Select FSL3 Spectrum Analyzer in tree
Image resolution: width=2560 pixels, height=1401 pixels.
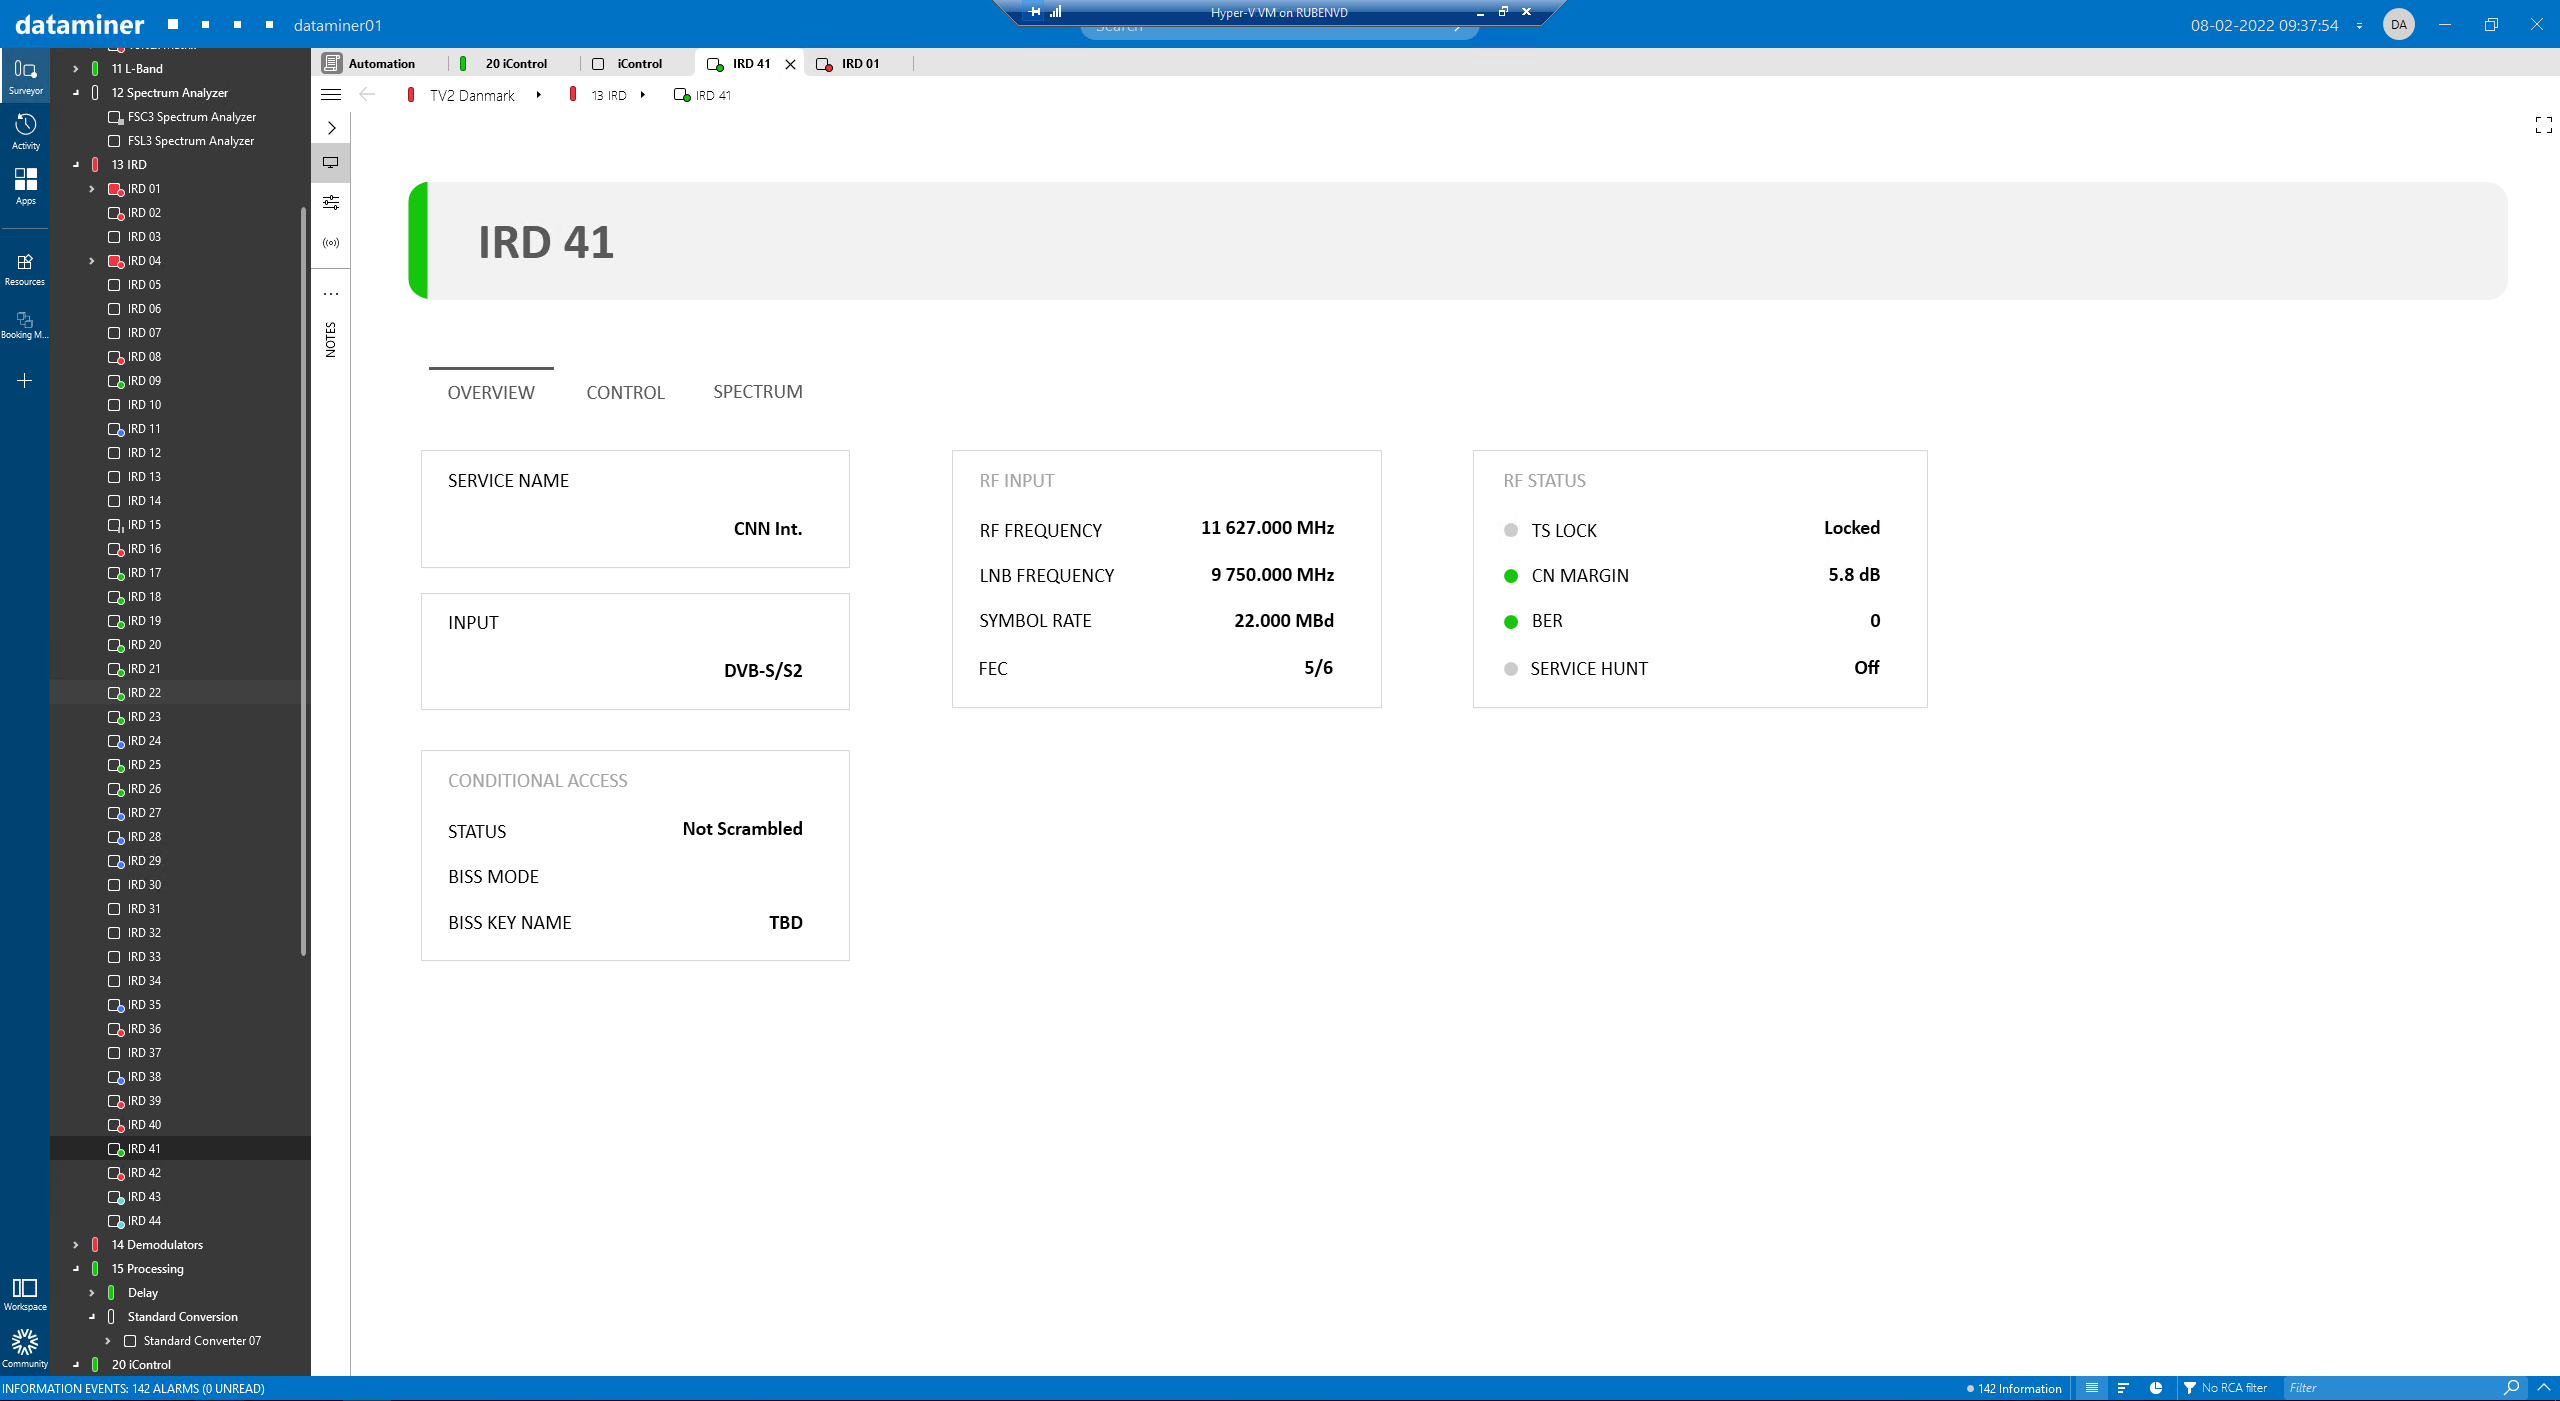point(190,141)
